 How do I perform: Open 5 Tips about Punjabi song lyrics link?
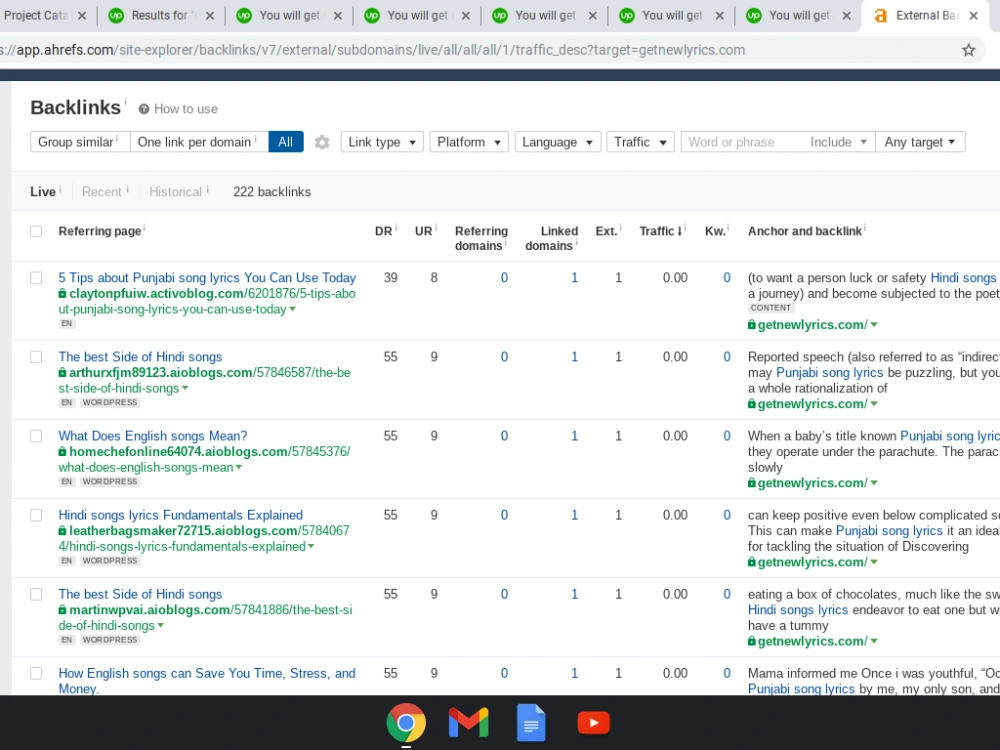pyautogui.click(x=207, y=277)
